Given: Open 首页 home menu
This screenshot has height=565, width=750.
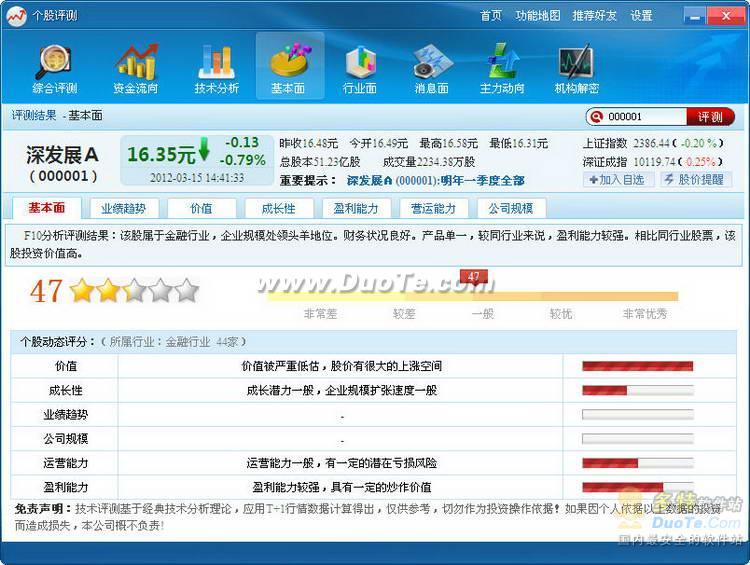Looking at the screenshot, I should [x=491, y=16].
